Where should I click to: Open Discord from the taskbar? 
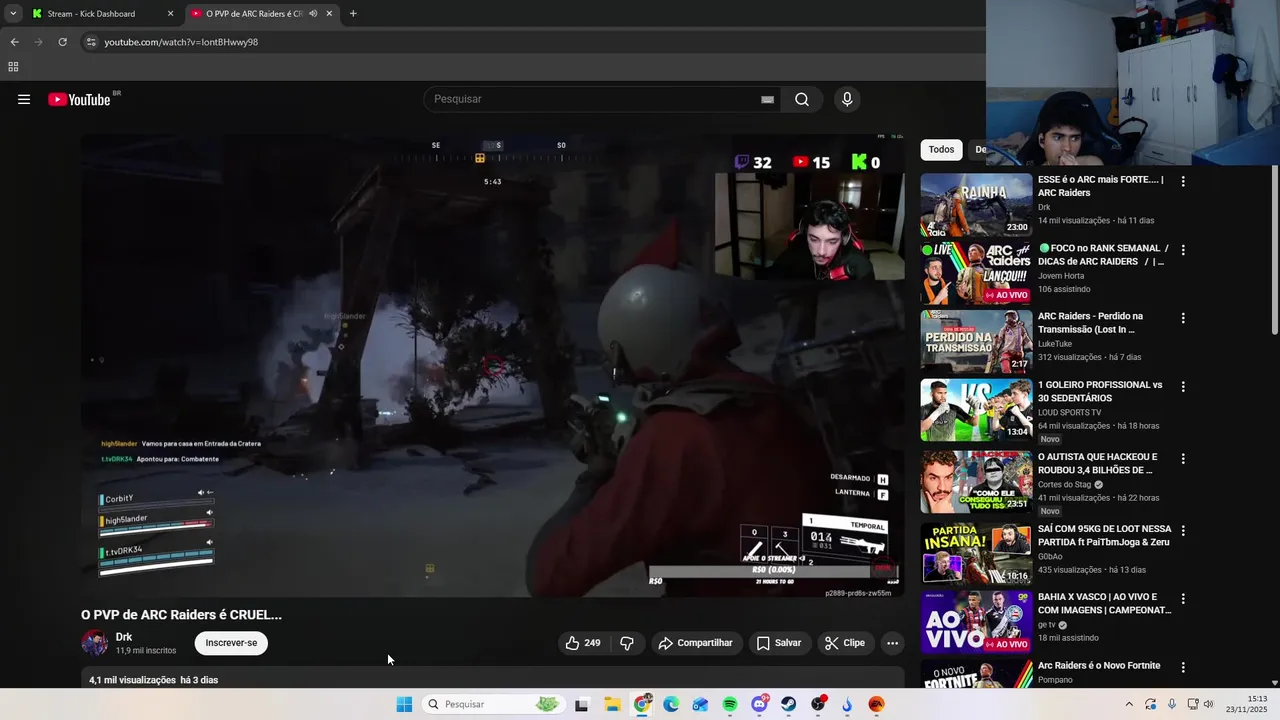coord(760,704)
